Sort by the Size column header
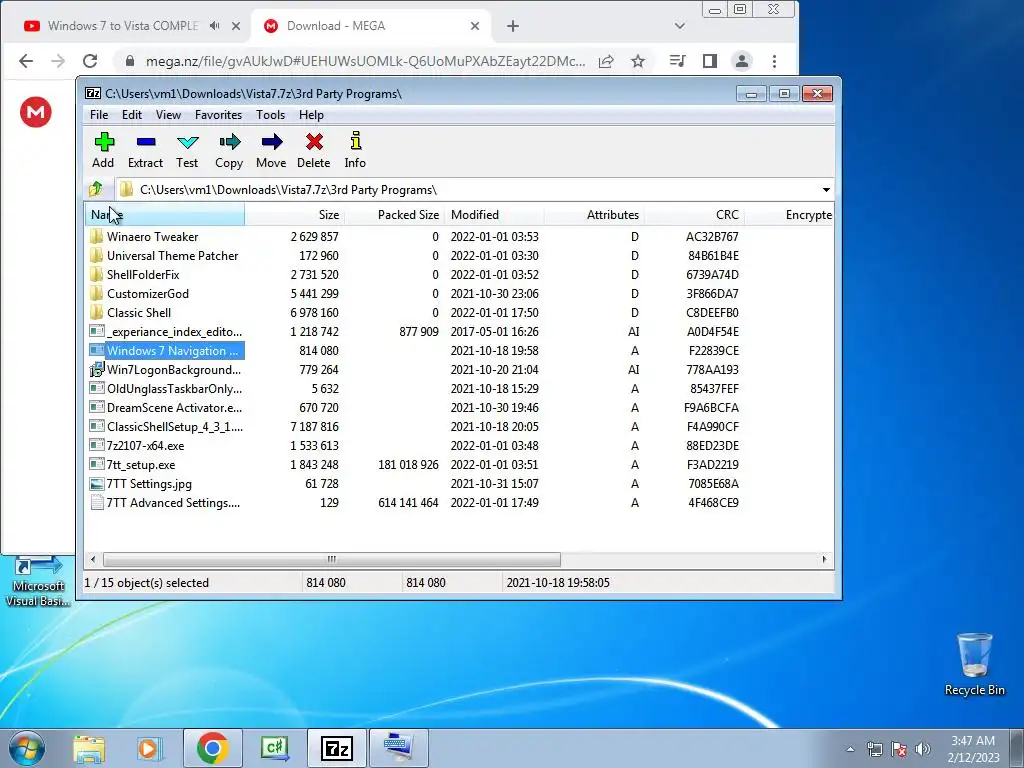This screenshot has height=768, width=1024. pos(295,215)
